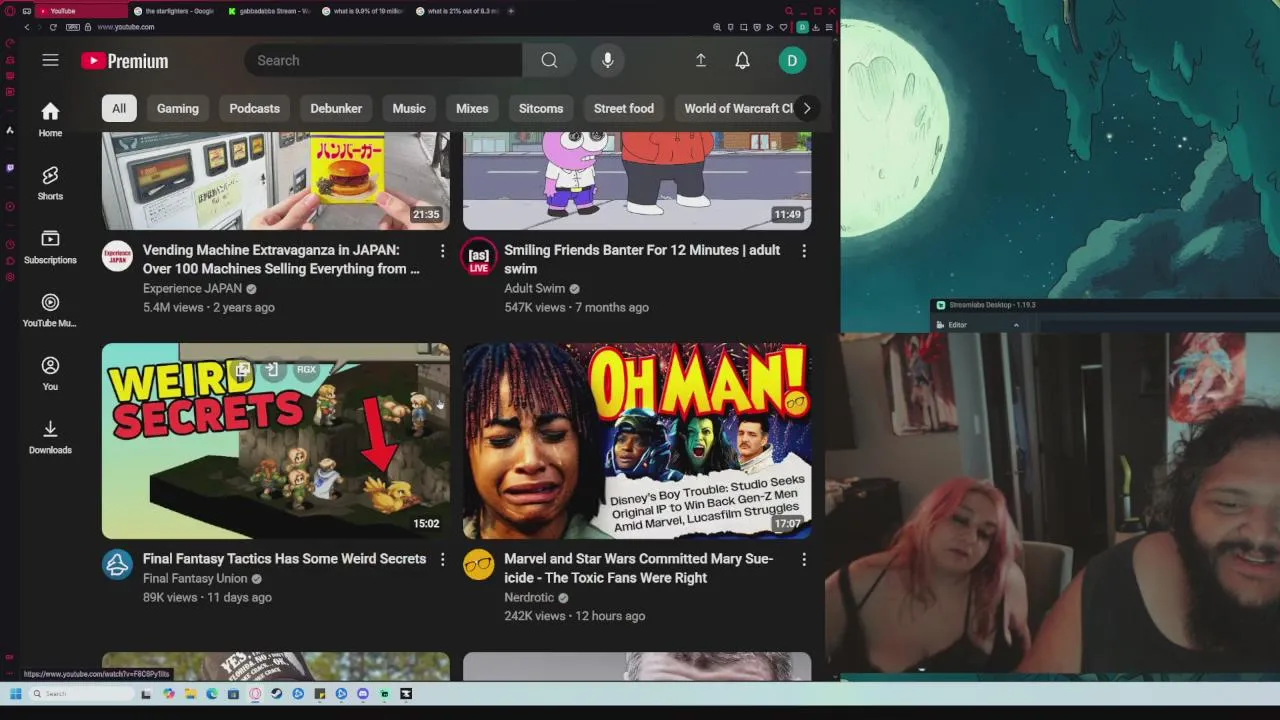Open File Explorer from the taskbar

tap(190, 693)
